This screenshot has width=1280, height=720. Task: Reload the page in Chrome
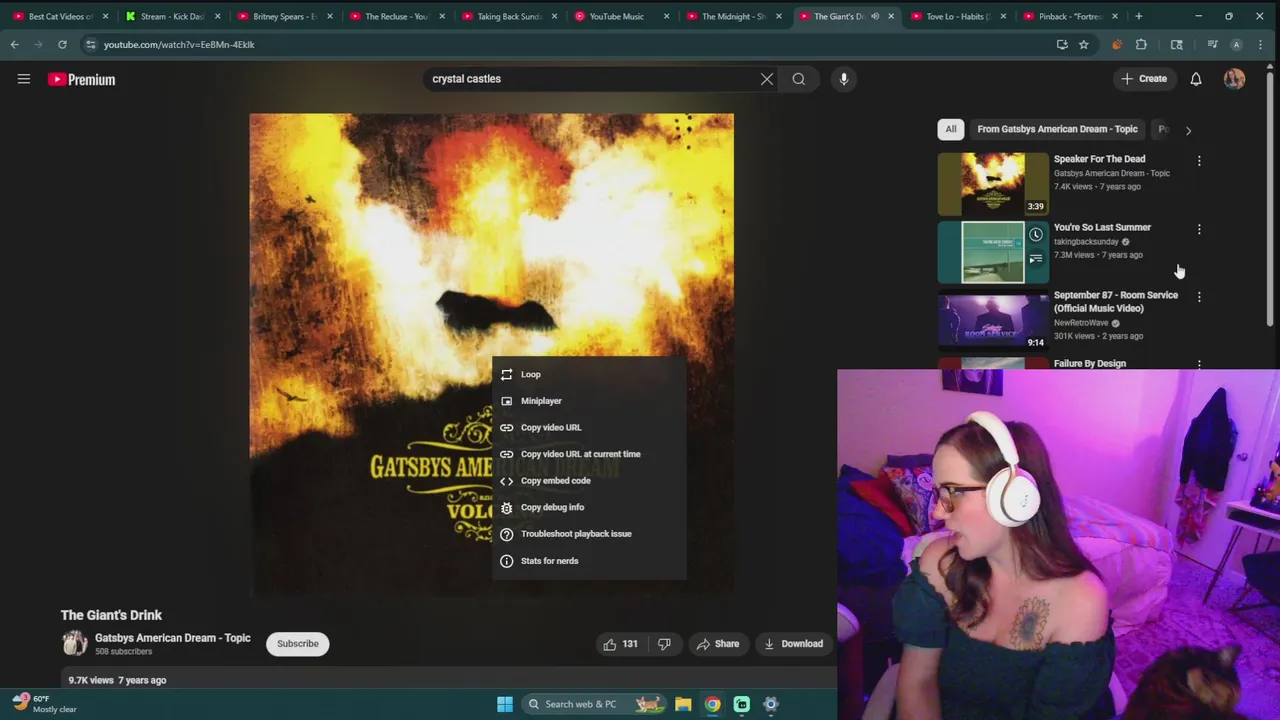[x=62, y=44]
